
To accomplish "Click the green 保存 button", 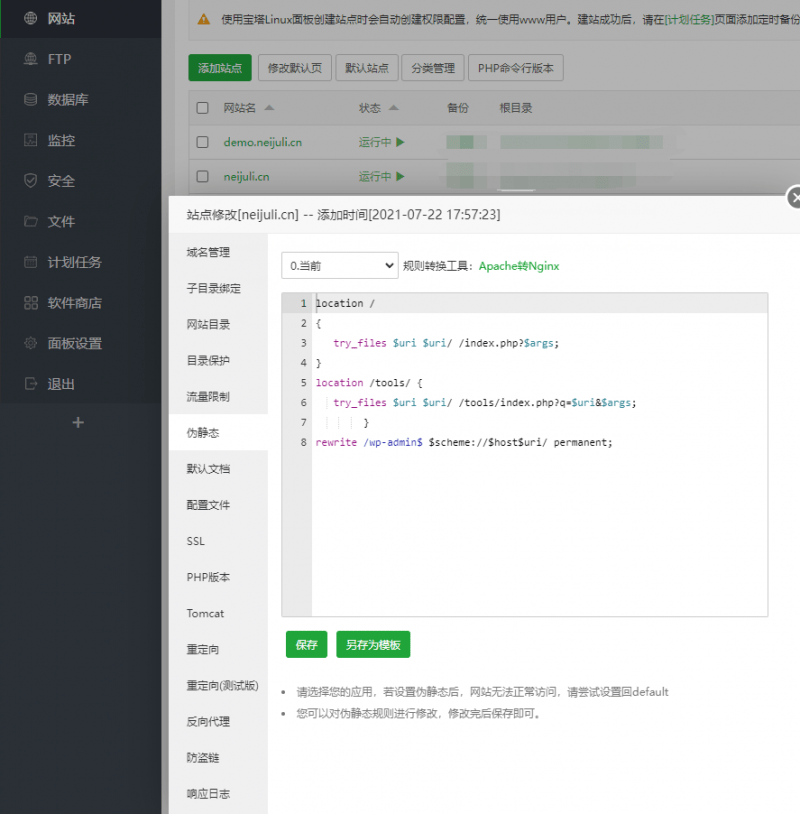I will (306, 645).
